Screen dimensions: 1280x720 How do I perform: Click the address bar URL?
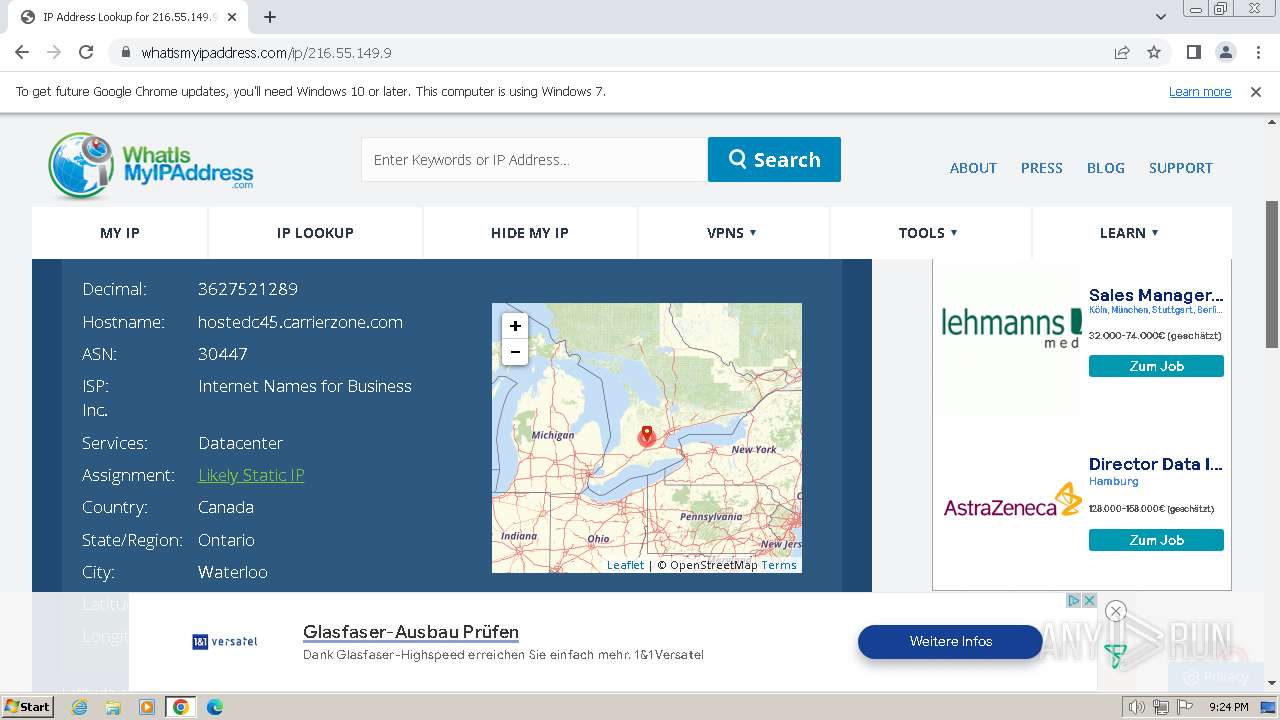point(266,53)
